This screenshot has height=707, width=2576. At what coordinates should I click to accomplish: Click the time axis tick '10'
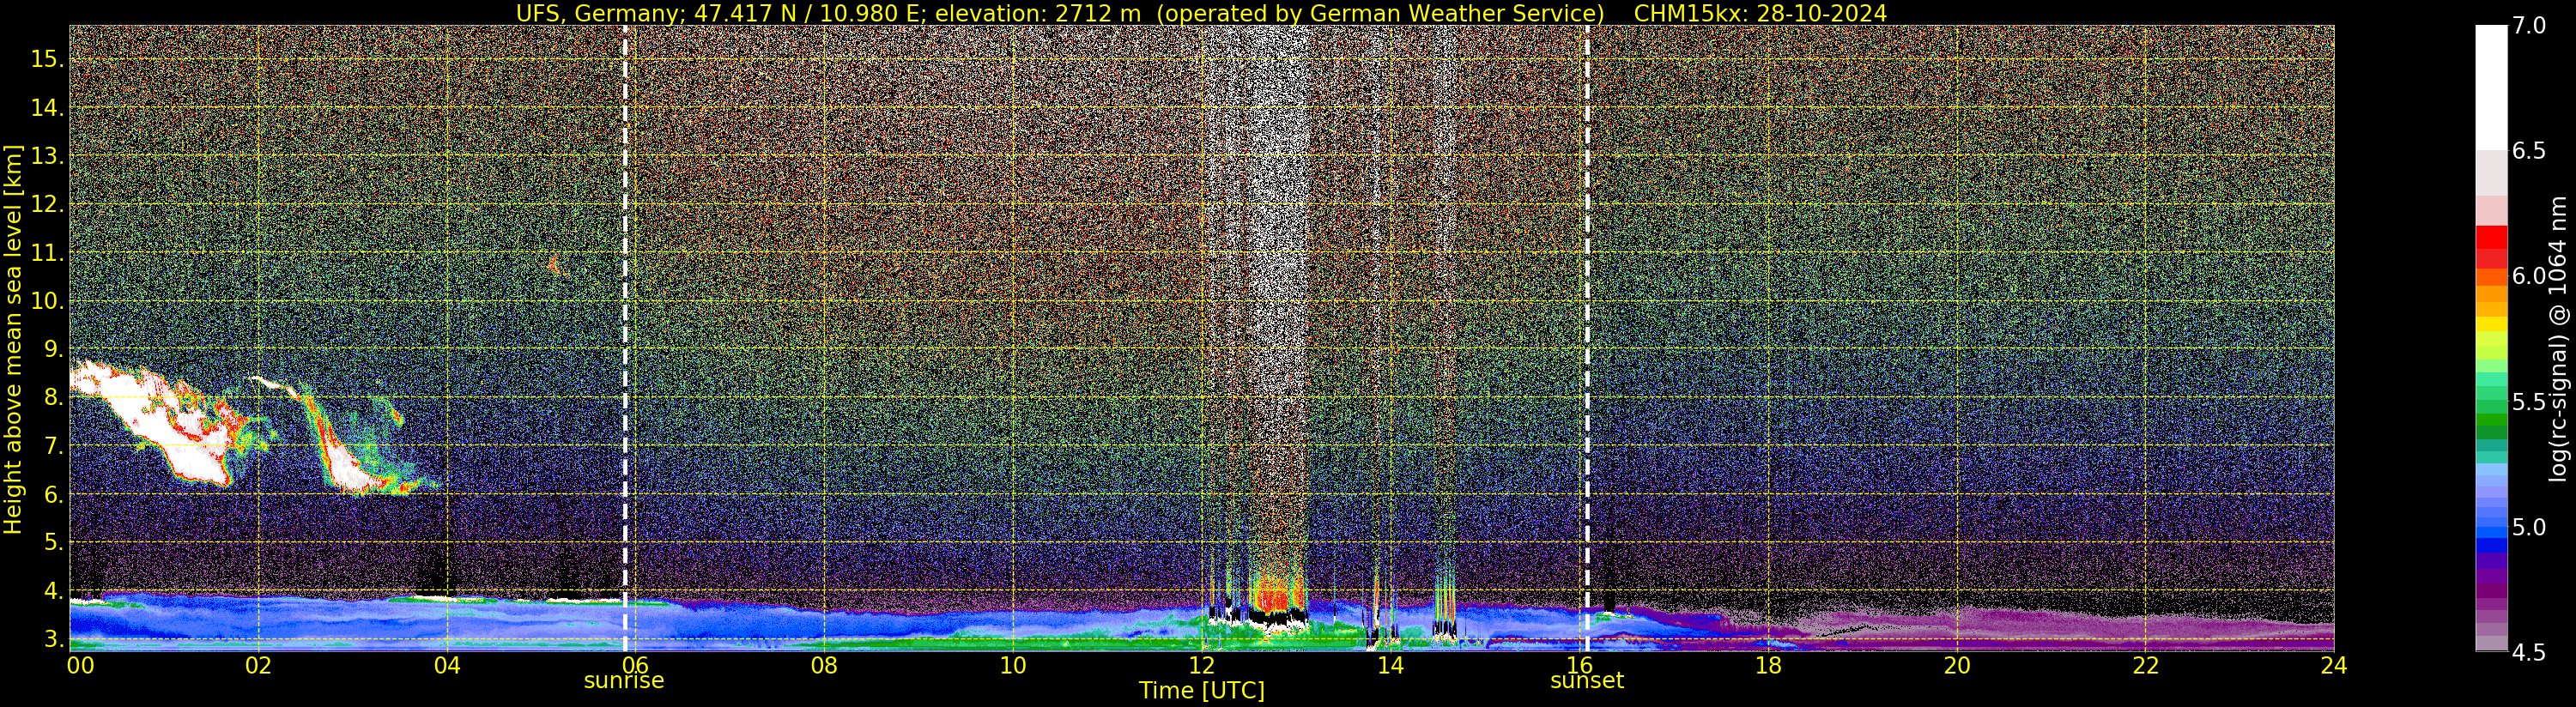coord(1013,666)
